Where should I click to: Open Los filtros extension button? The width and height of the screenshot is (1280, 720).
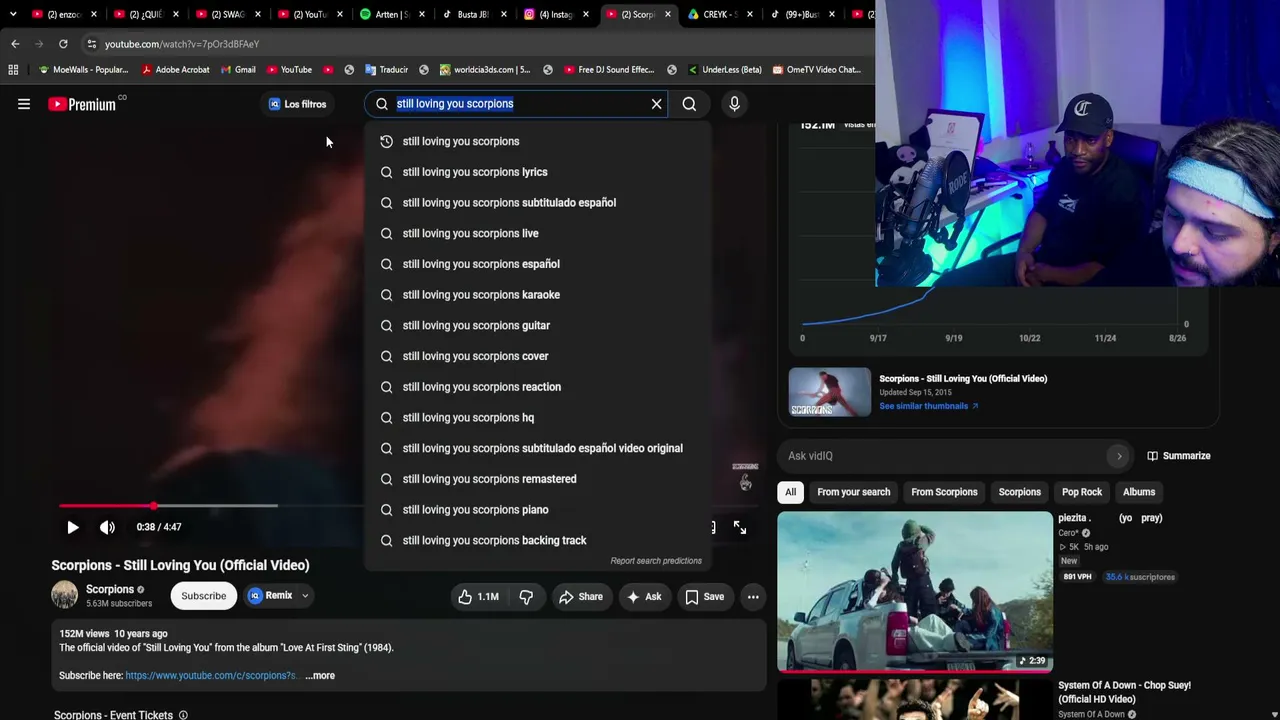(297, 104)
